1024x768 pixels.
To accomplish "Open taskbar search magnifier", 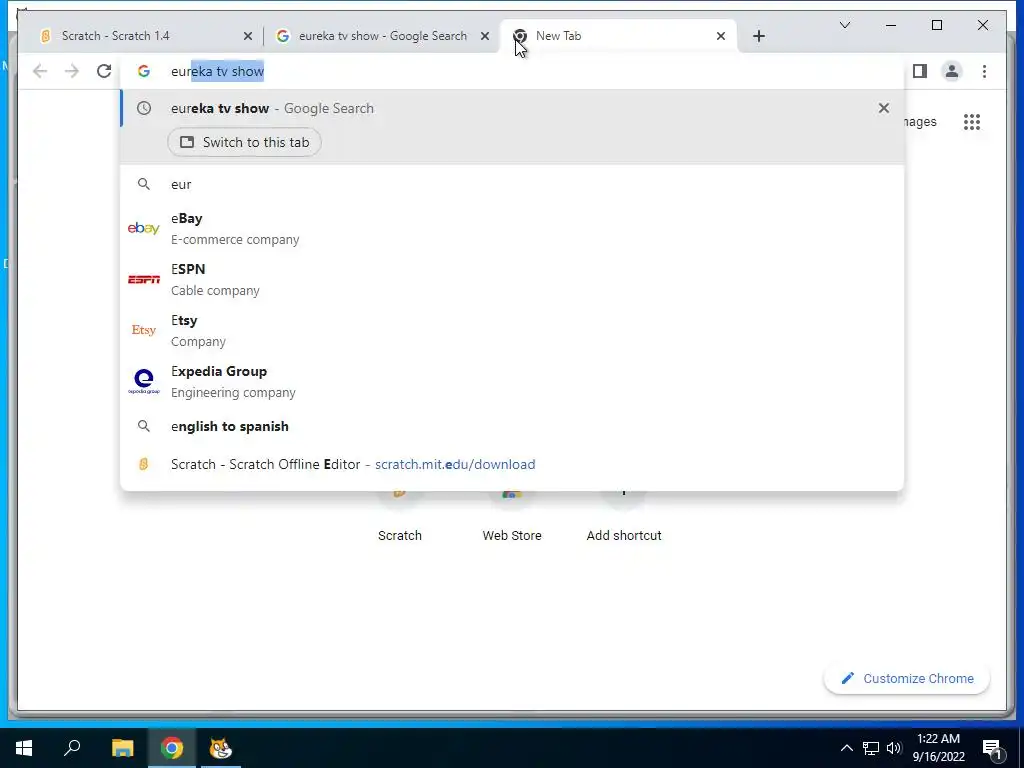I will [72, 748].
